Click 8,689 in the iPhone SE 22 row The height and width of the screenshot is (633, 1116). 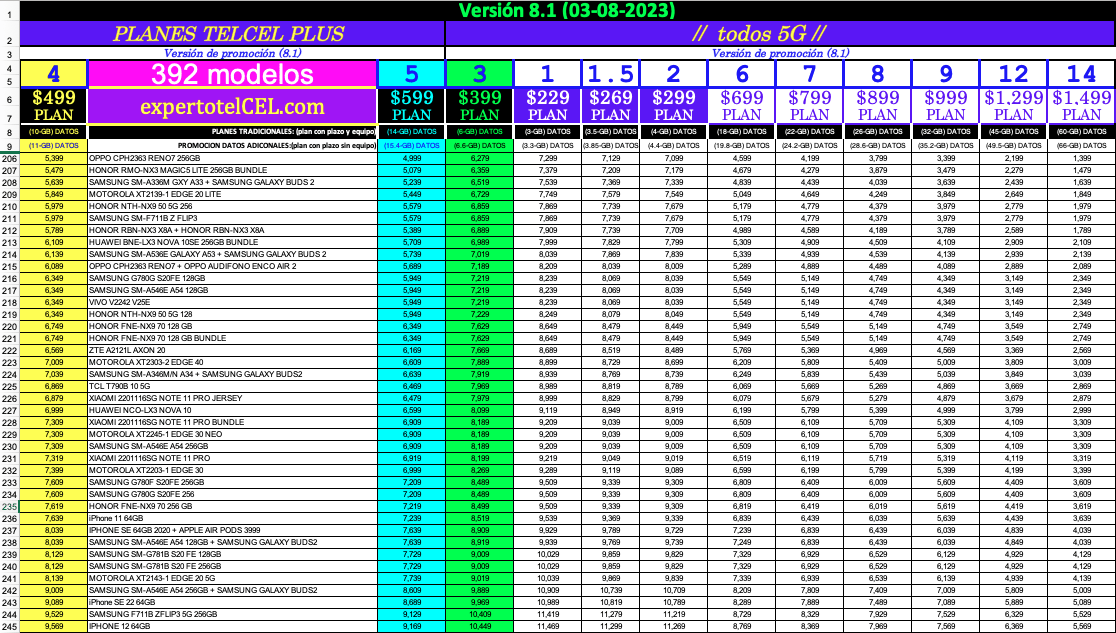coord(411,602)
